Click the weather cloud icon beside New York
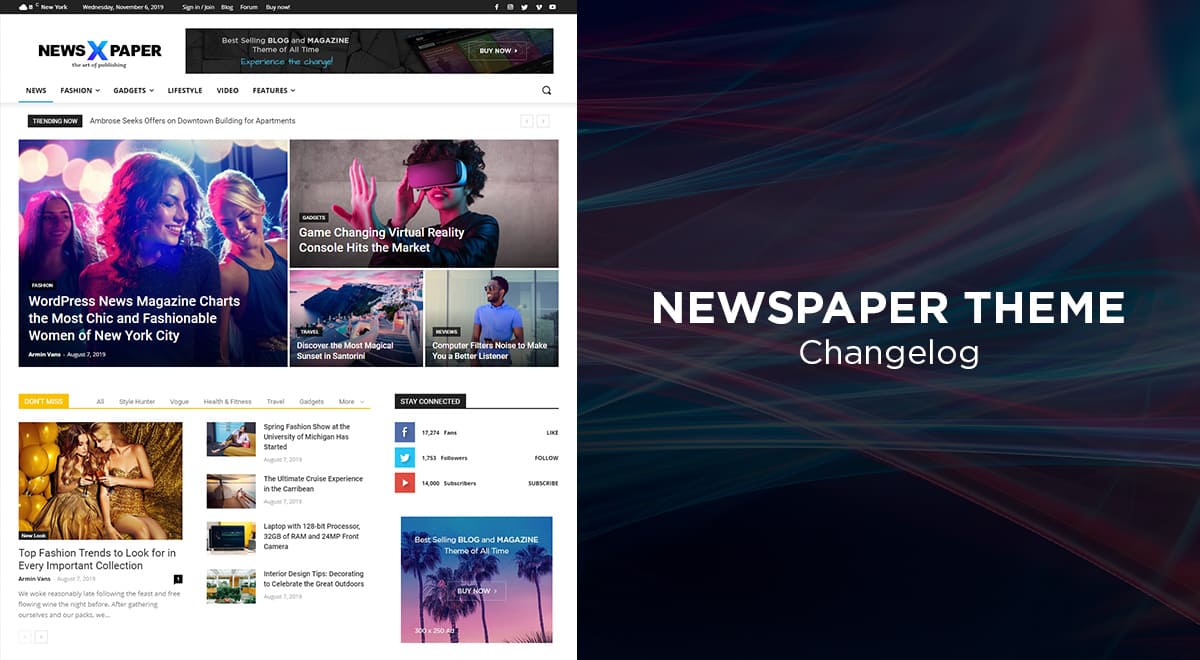 pos(22,7)
